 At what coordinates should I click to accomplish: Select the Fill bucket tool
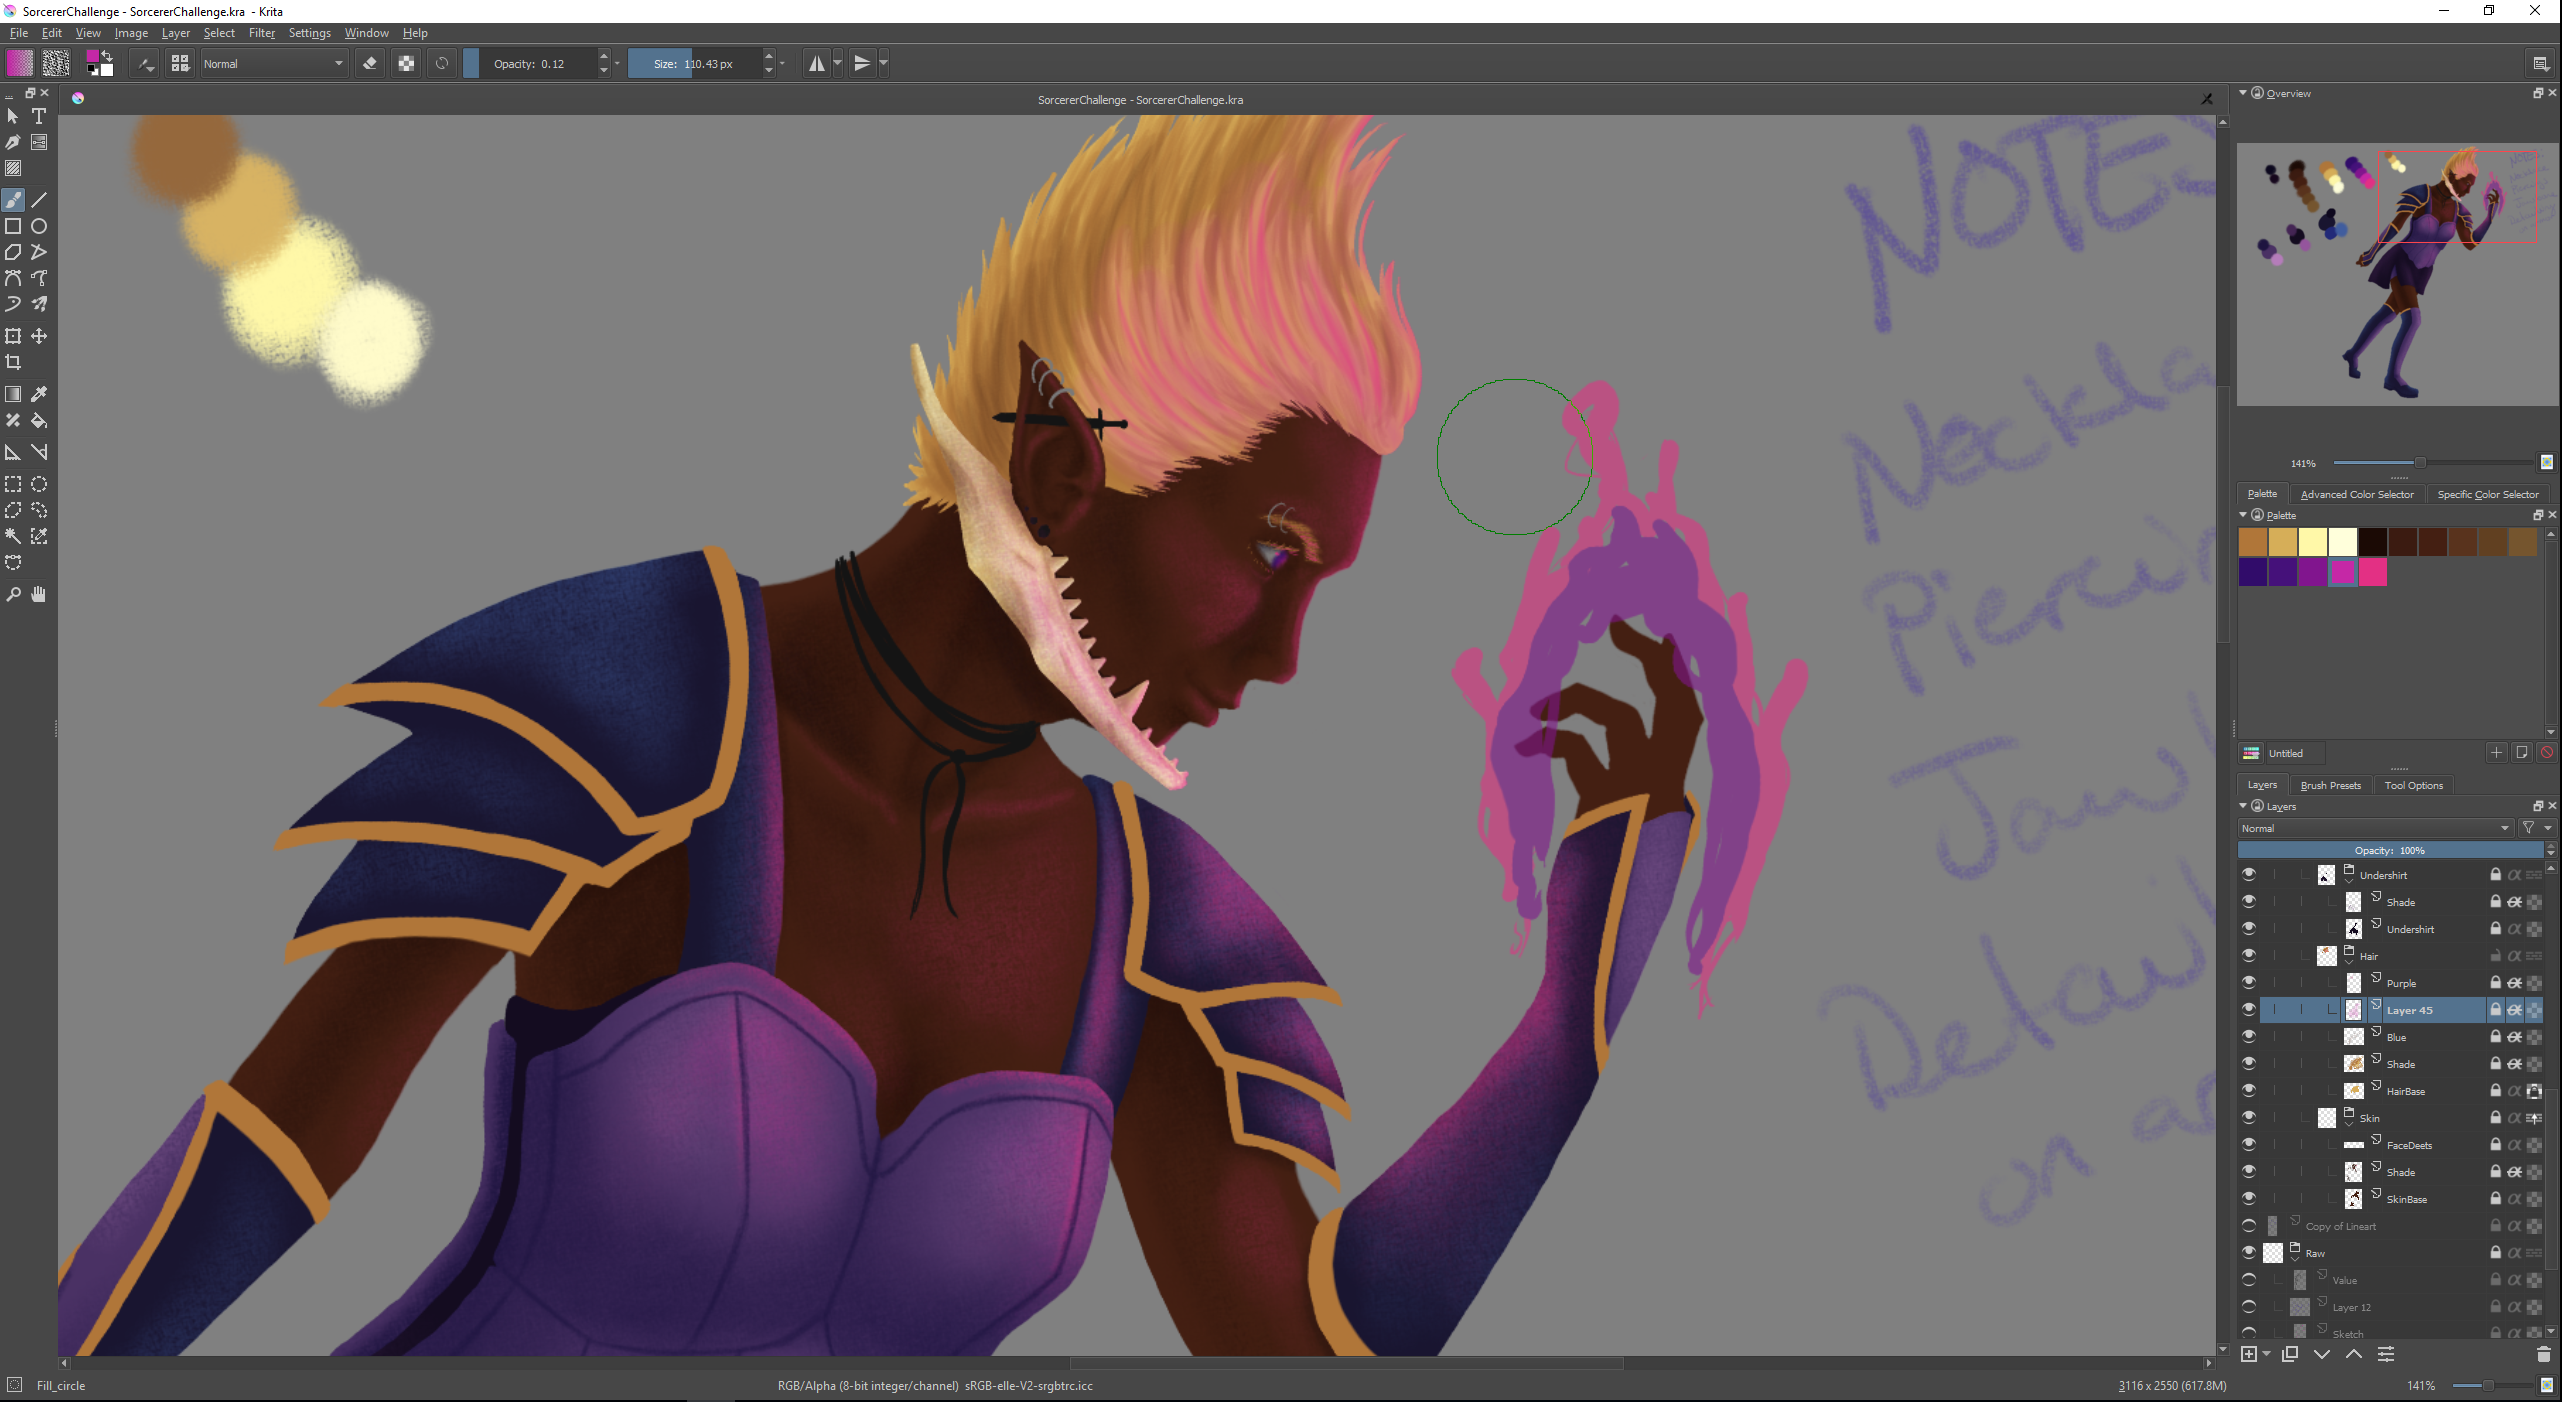(39, 421)
